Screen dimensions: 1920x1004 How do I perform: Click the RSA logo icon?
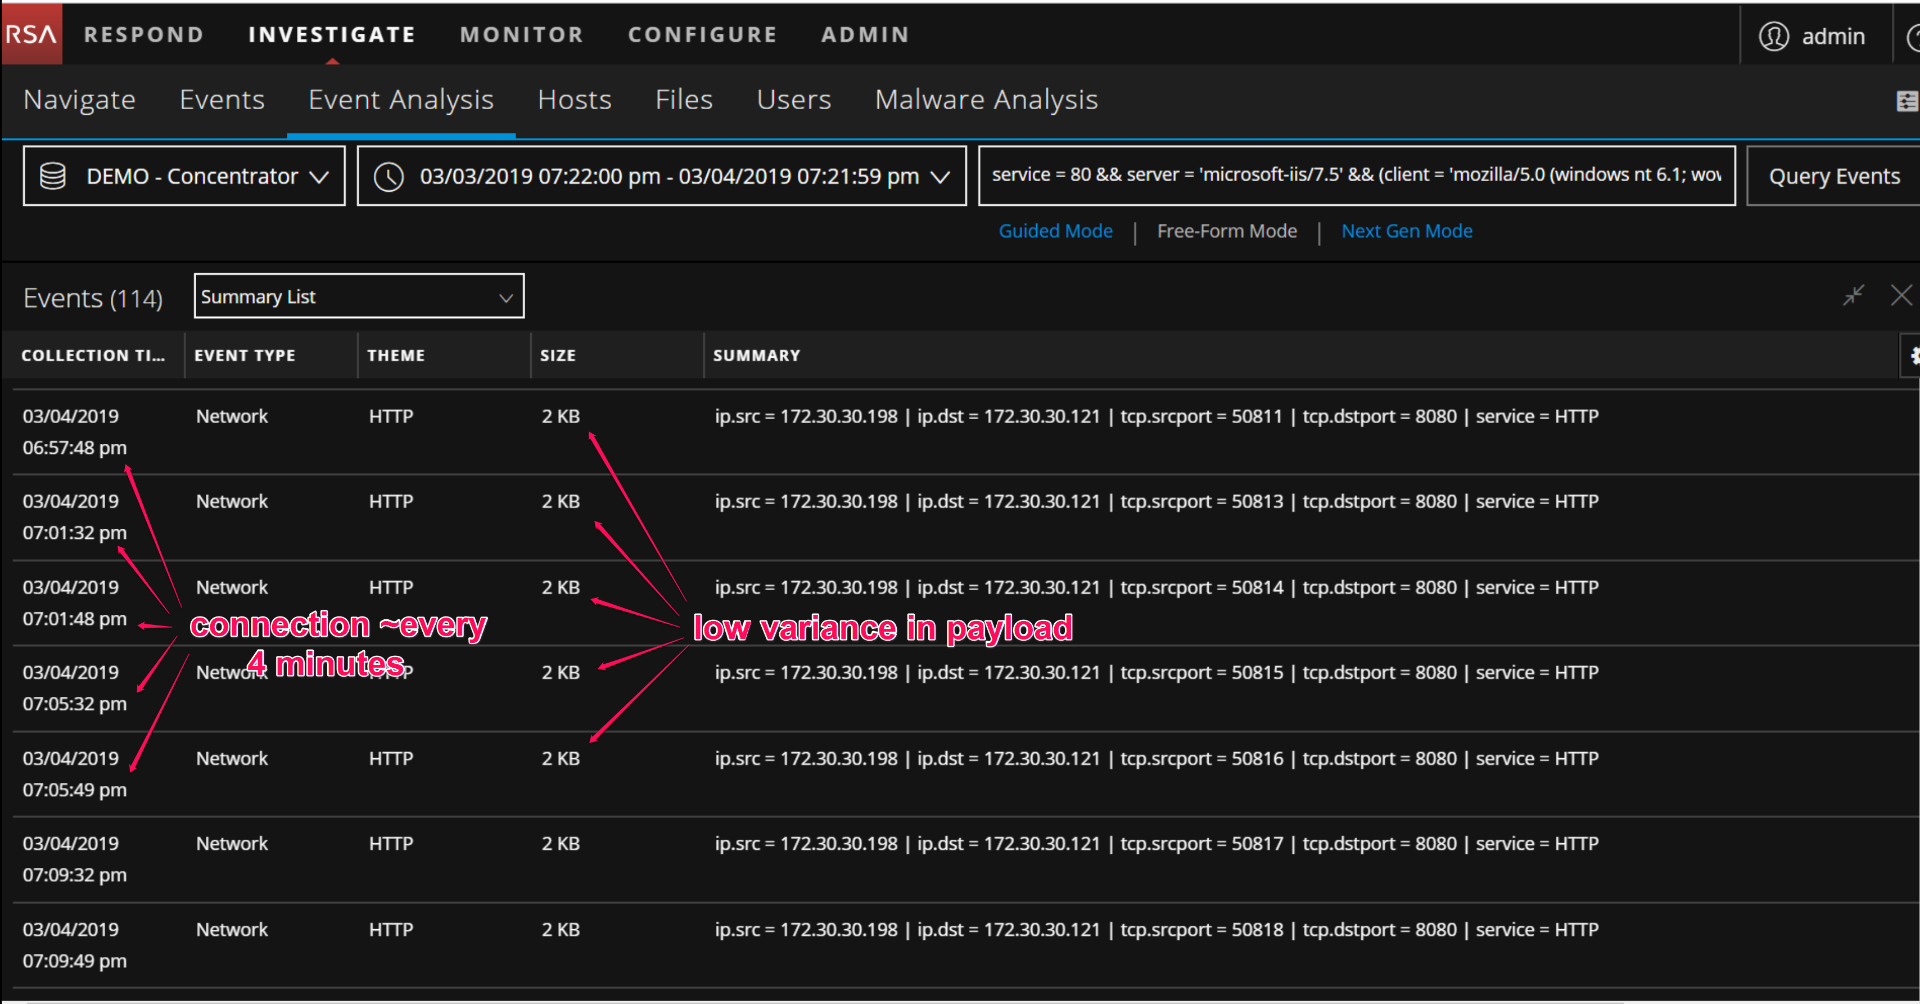tap(31, 34)
